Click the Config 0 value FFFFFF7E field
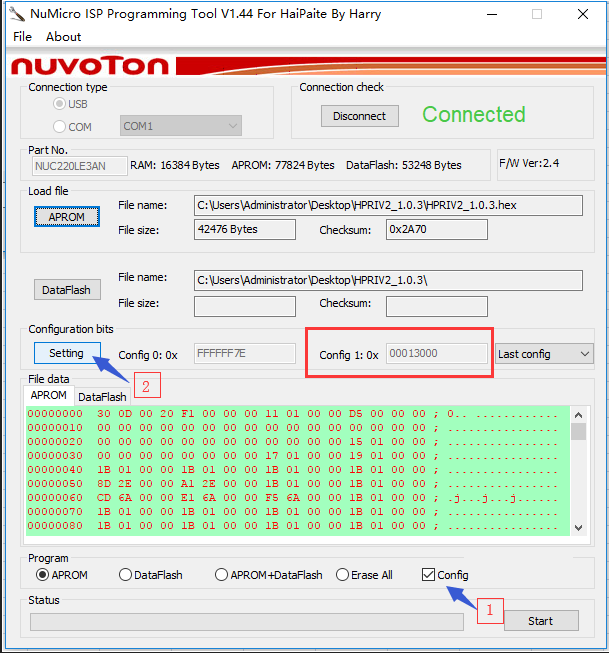Viewport: 609px width, 653px height. pos(245,354)
